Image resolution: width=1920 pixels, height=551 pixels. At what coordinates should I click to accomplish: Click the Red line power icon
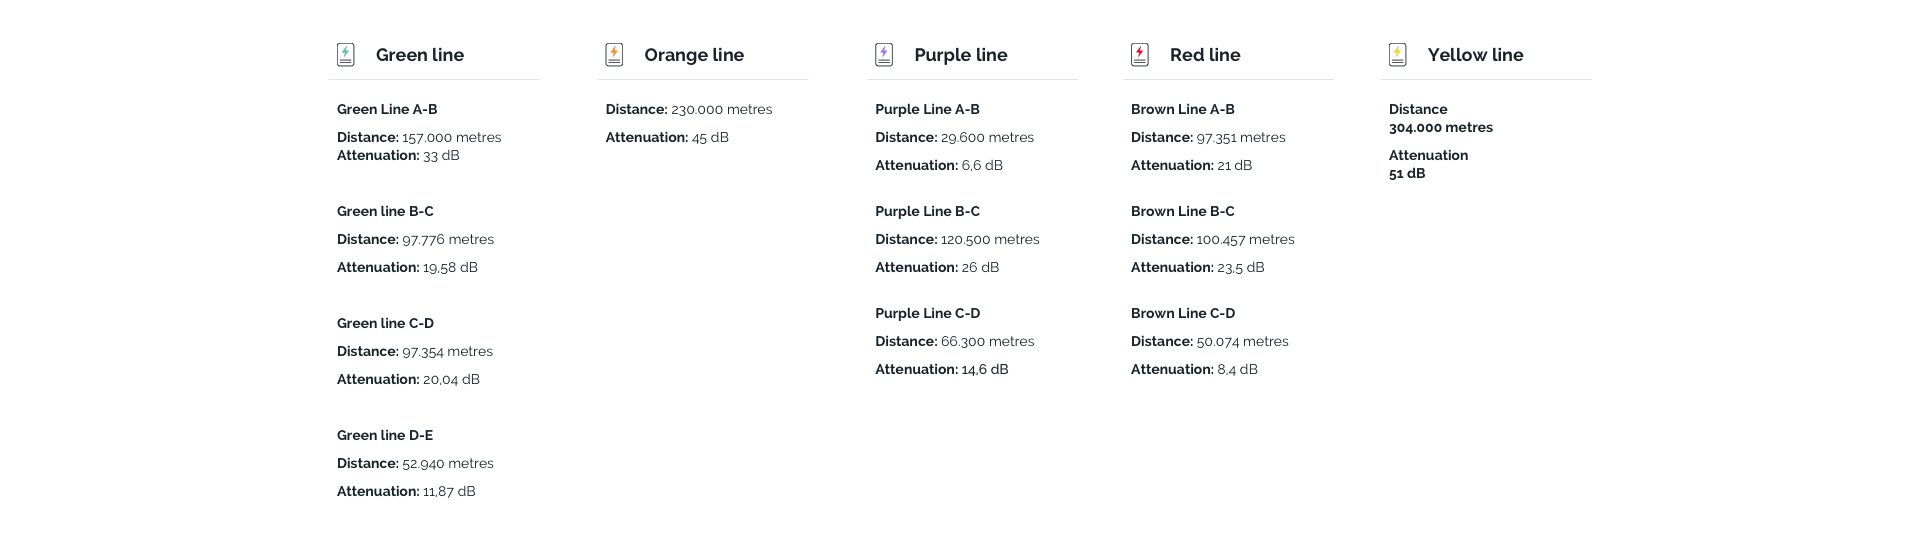[1140, 55]
